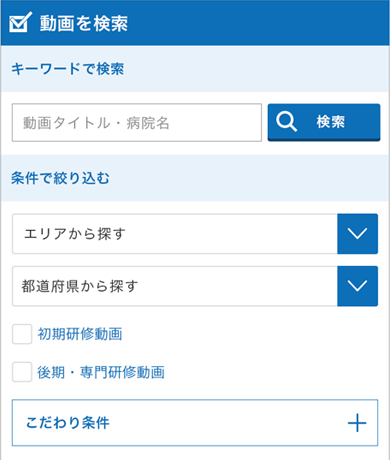Open the エリアから探す dropdown field

coord(195,234)
